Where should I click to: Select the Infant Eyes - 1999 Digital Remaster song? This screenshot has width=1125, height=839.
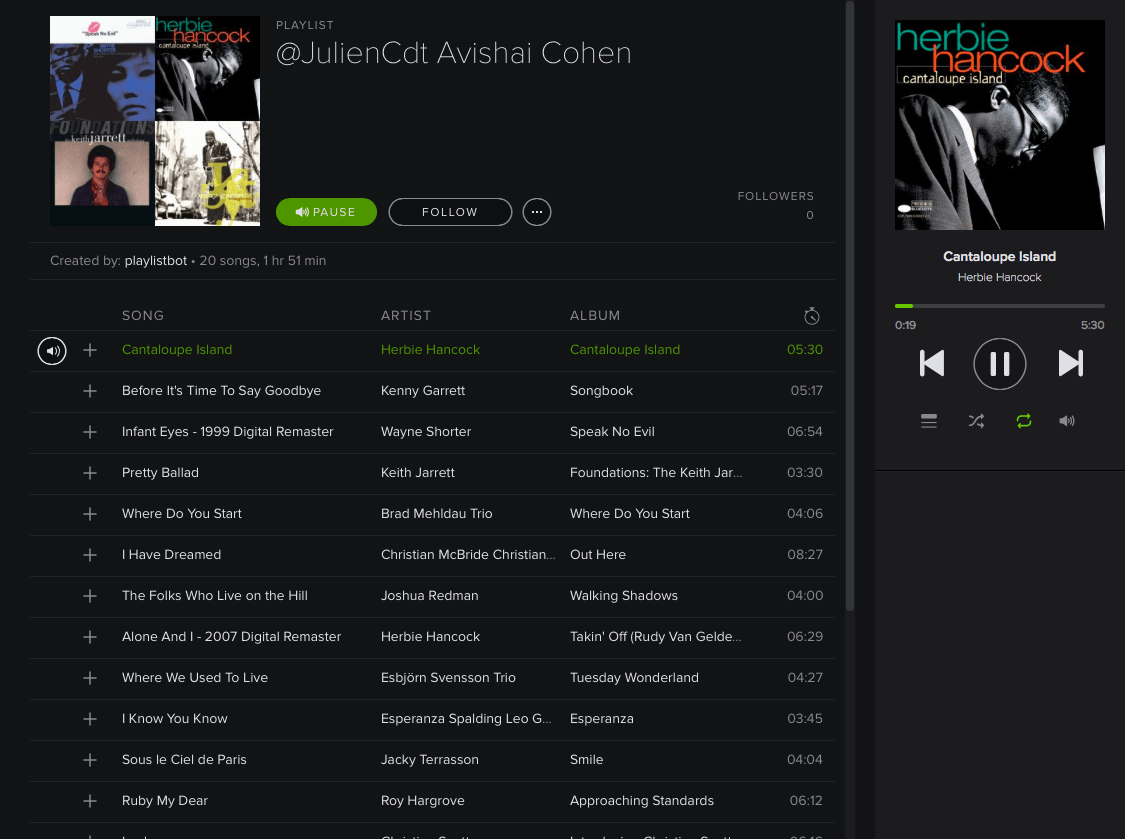(x=227, y=431)
